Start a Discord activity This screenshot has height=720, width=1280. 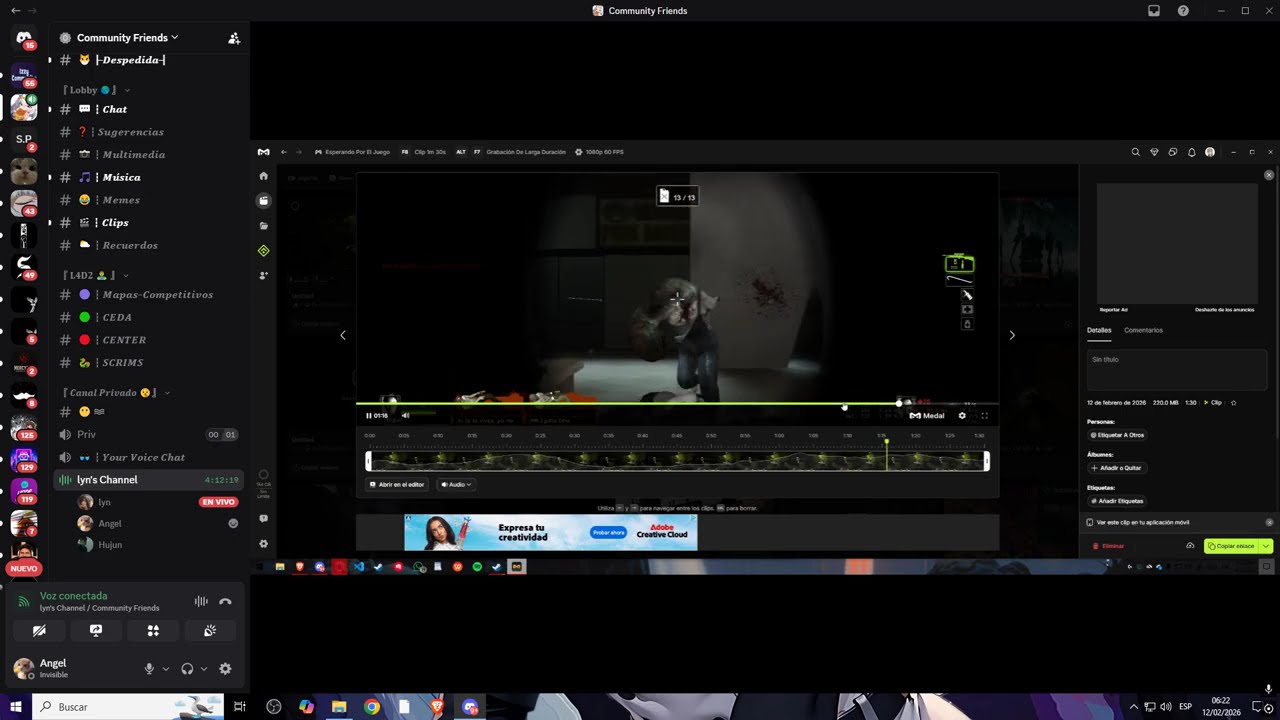(x=153, y=631)
